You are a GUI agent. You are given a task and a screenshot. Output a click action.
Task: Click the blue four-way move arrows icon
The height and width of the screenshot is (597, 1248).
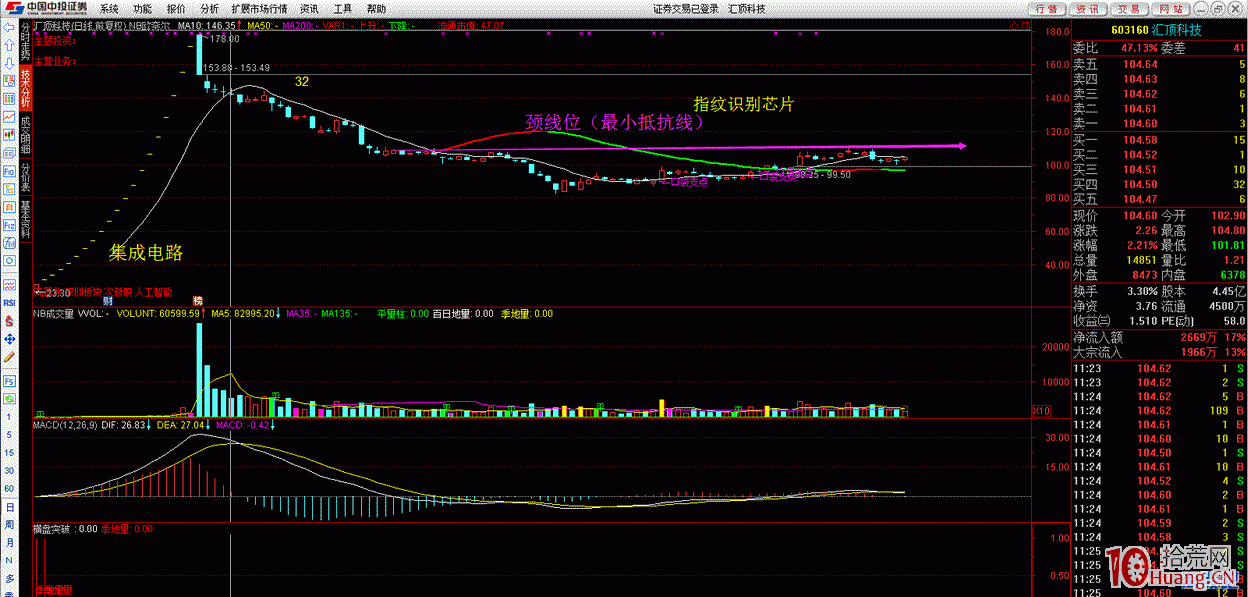pyautogui.click(x=9, y=339)
